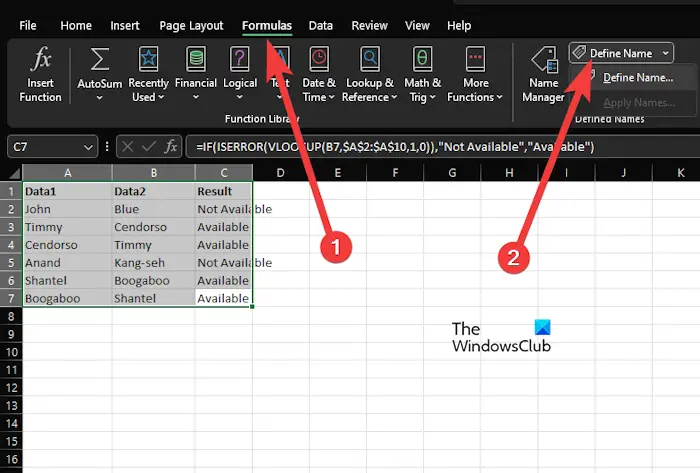Viewport: 700px width, 473px height.
Task: Select the cell containing Blue
Action: click(154, 209)
